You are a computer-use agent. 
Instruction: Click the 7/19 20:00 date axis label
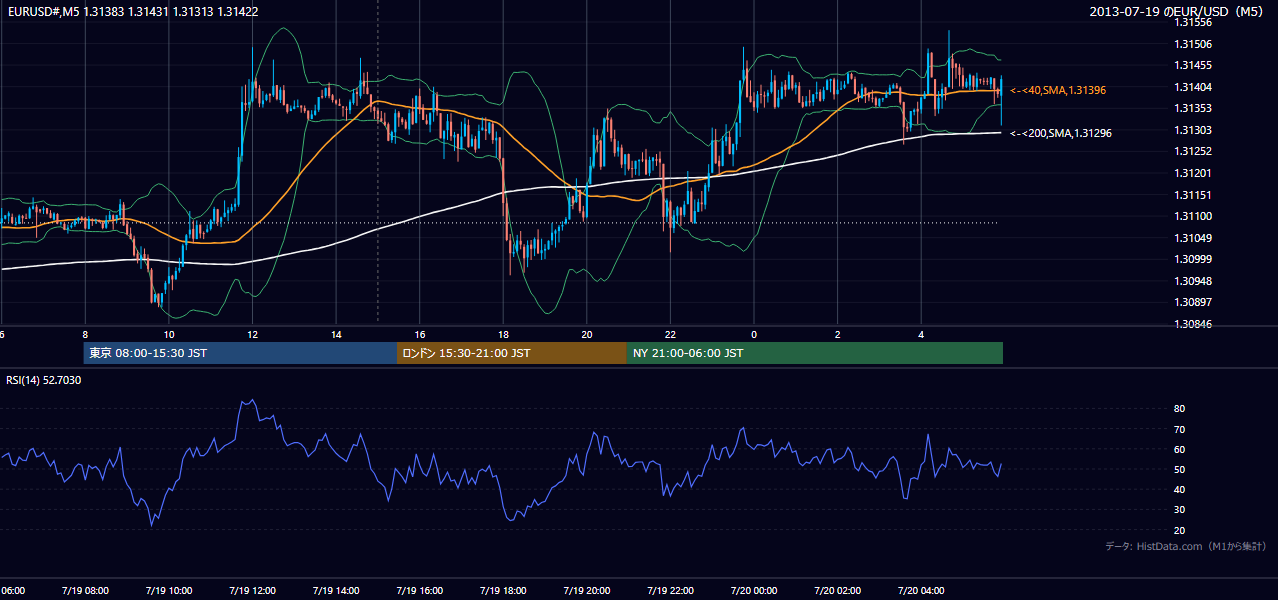click(586, 590)
